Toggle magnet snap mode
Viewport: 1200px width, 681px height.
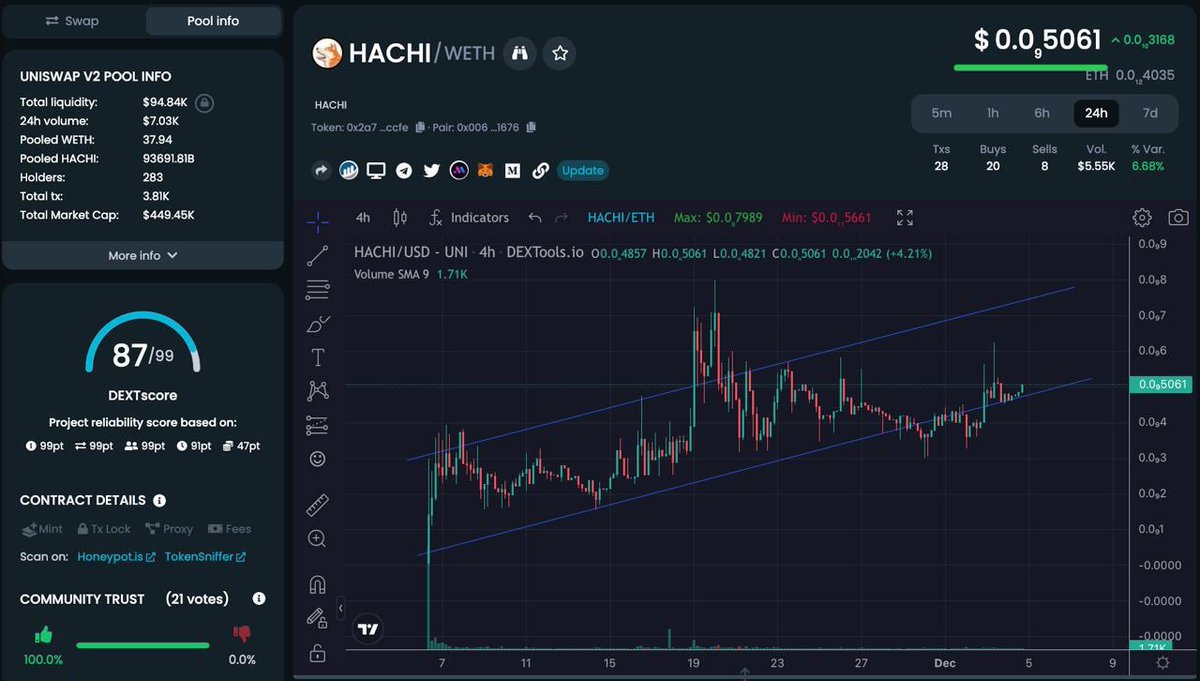[x=318, y=585]
